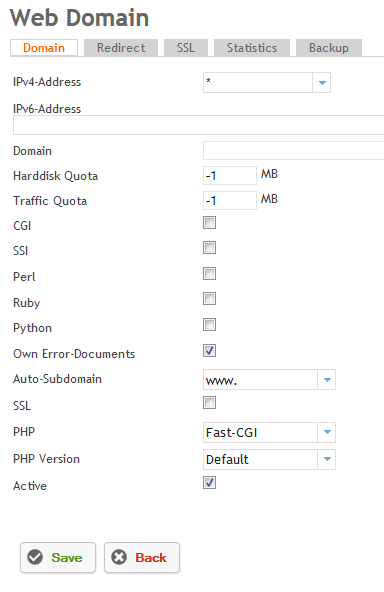This screenshot has width=384, height=592.
Task: Go back with the Back button
Action: click(x=142, y=558)
